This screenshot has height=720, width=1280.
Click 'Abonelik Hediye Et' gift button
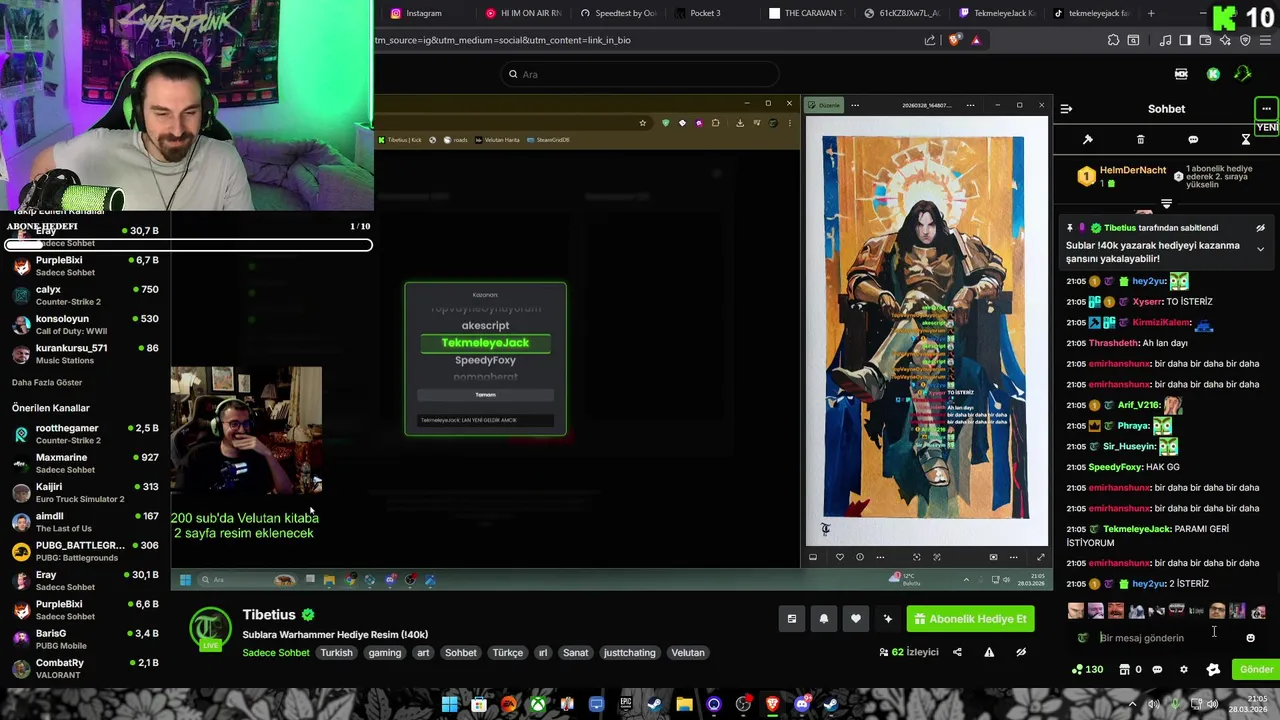tap(970, 619)
